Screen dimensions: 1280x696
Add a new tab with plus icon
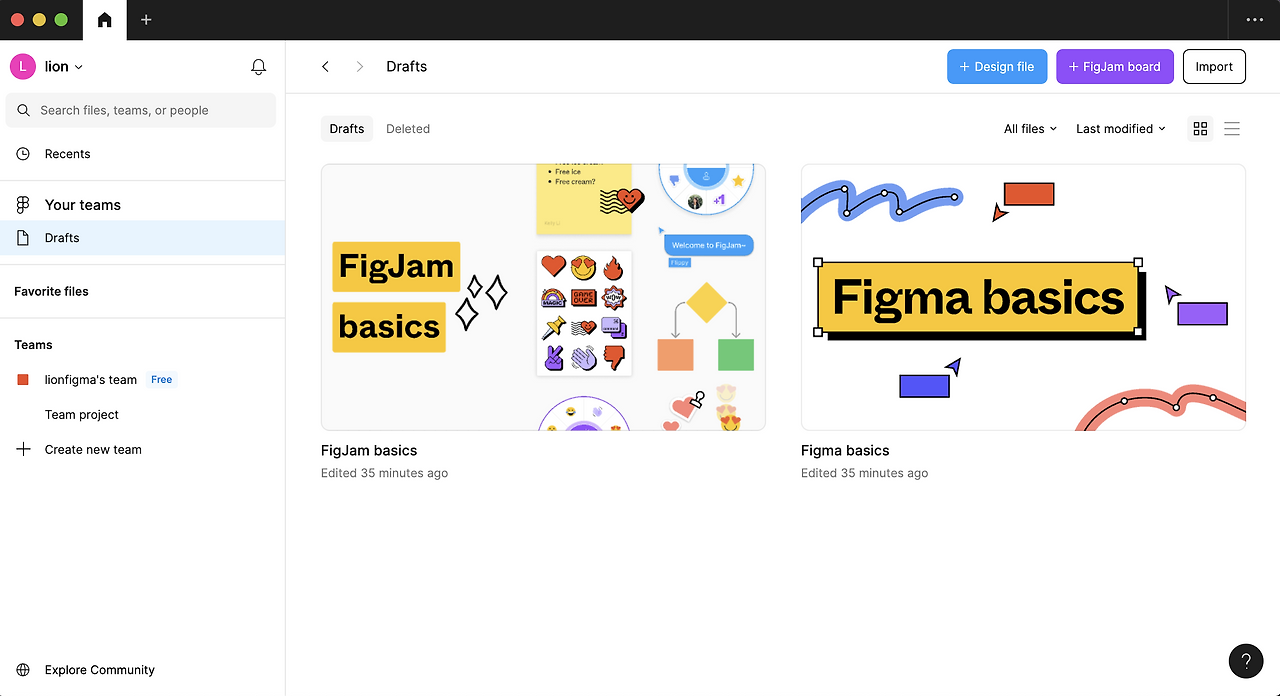[x=146, y=20]
